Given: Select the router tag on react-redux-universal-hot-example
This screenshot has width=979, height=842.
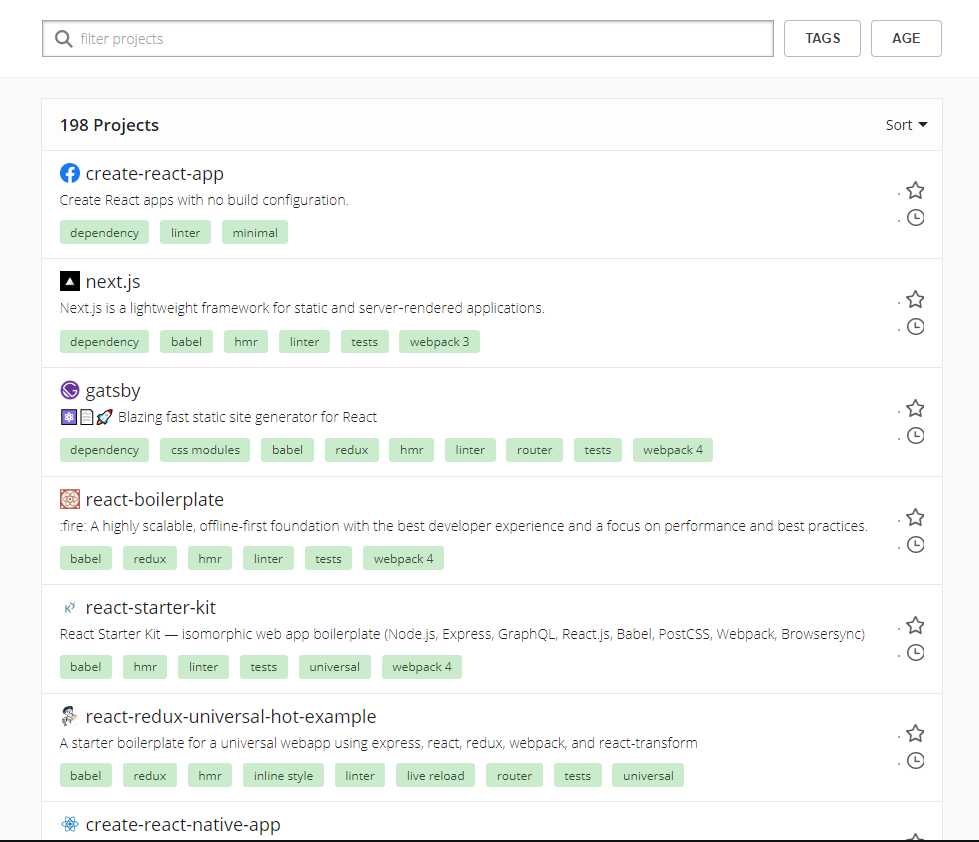Looking at the screenshot, I should pyautogui.click(x=514, y=776).
